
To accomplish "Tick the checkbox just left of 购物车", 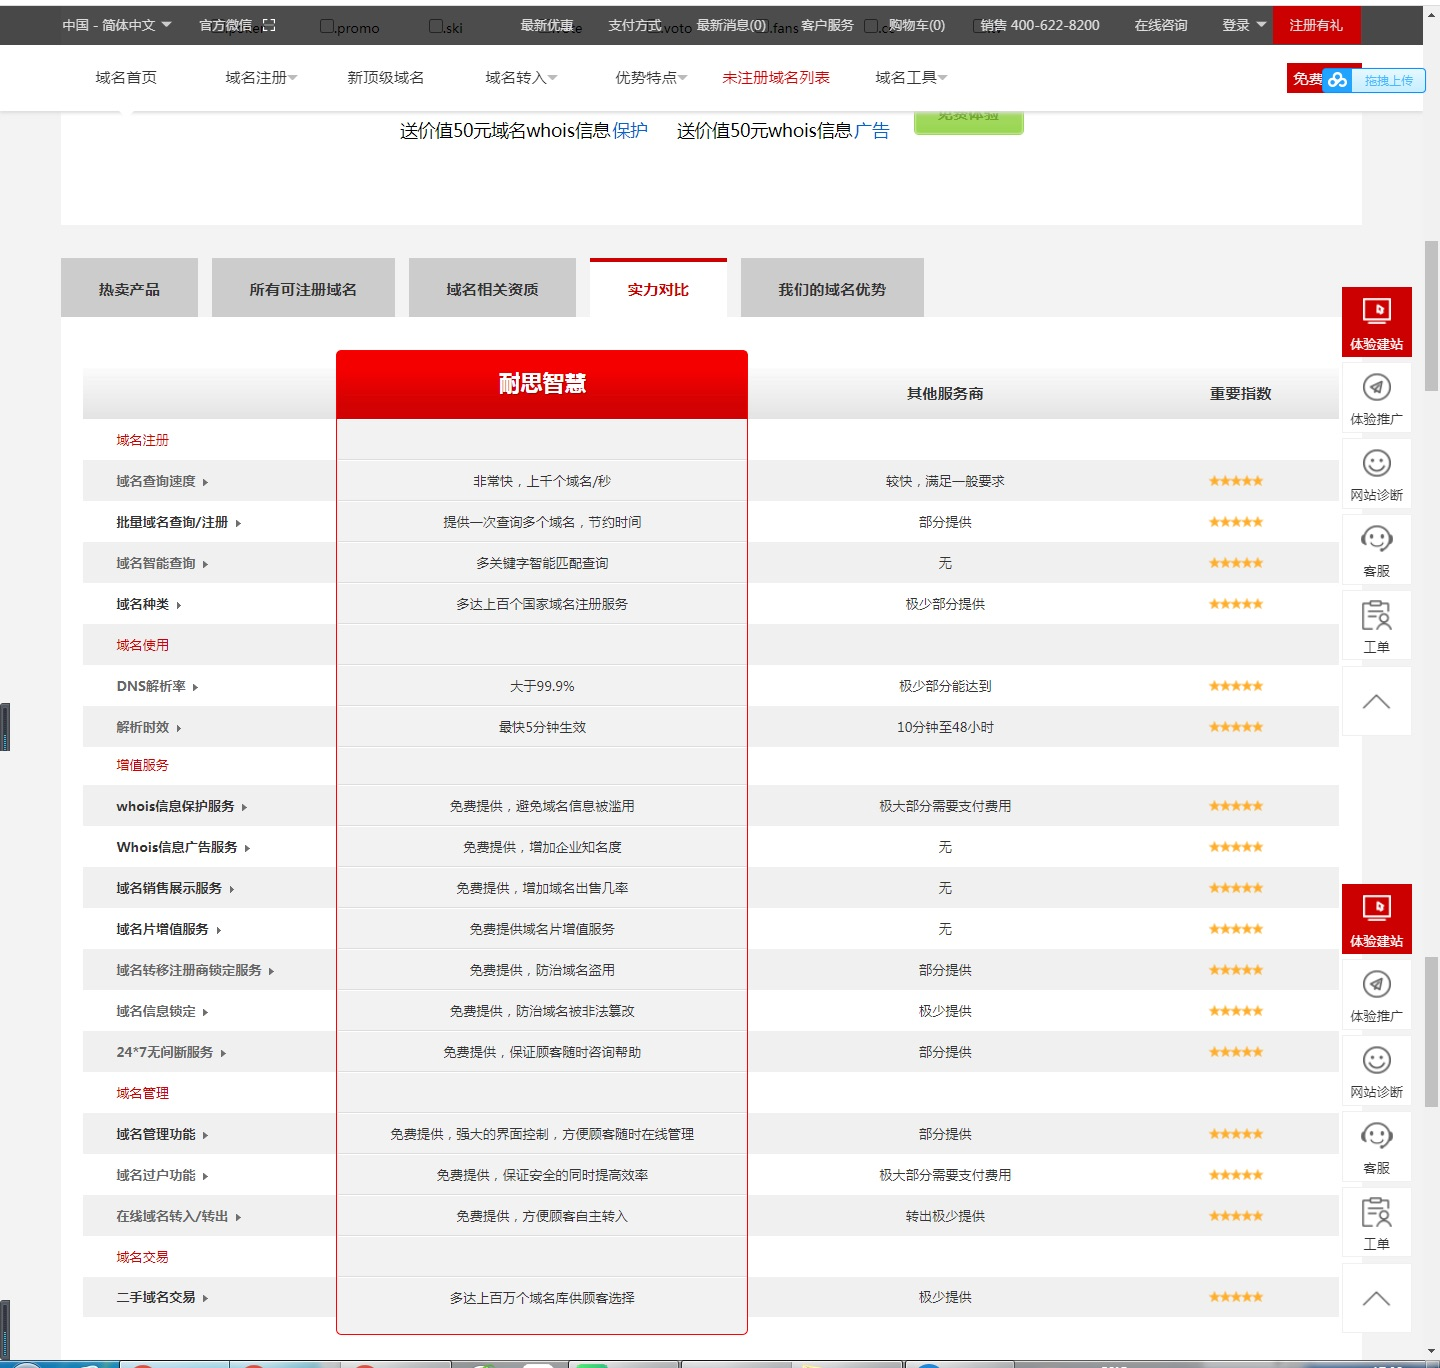I will tap(871, 26).
